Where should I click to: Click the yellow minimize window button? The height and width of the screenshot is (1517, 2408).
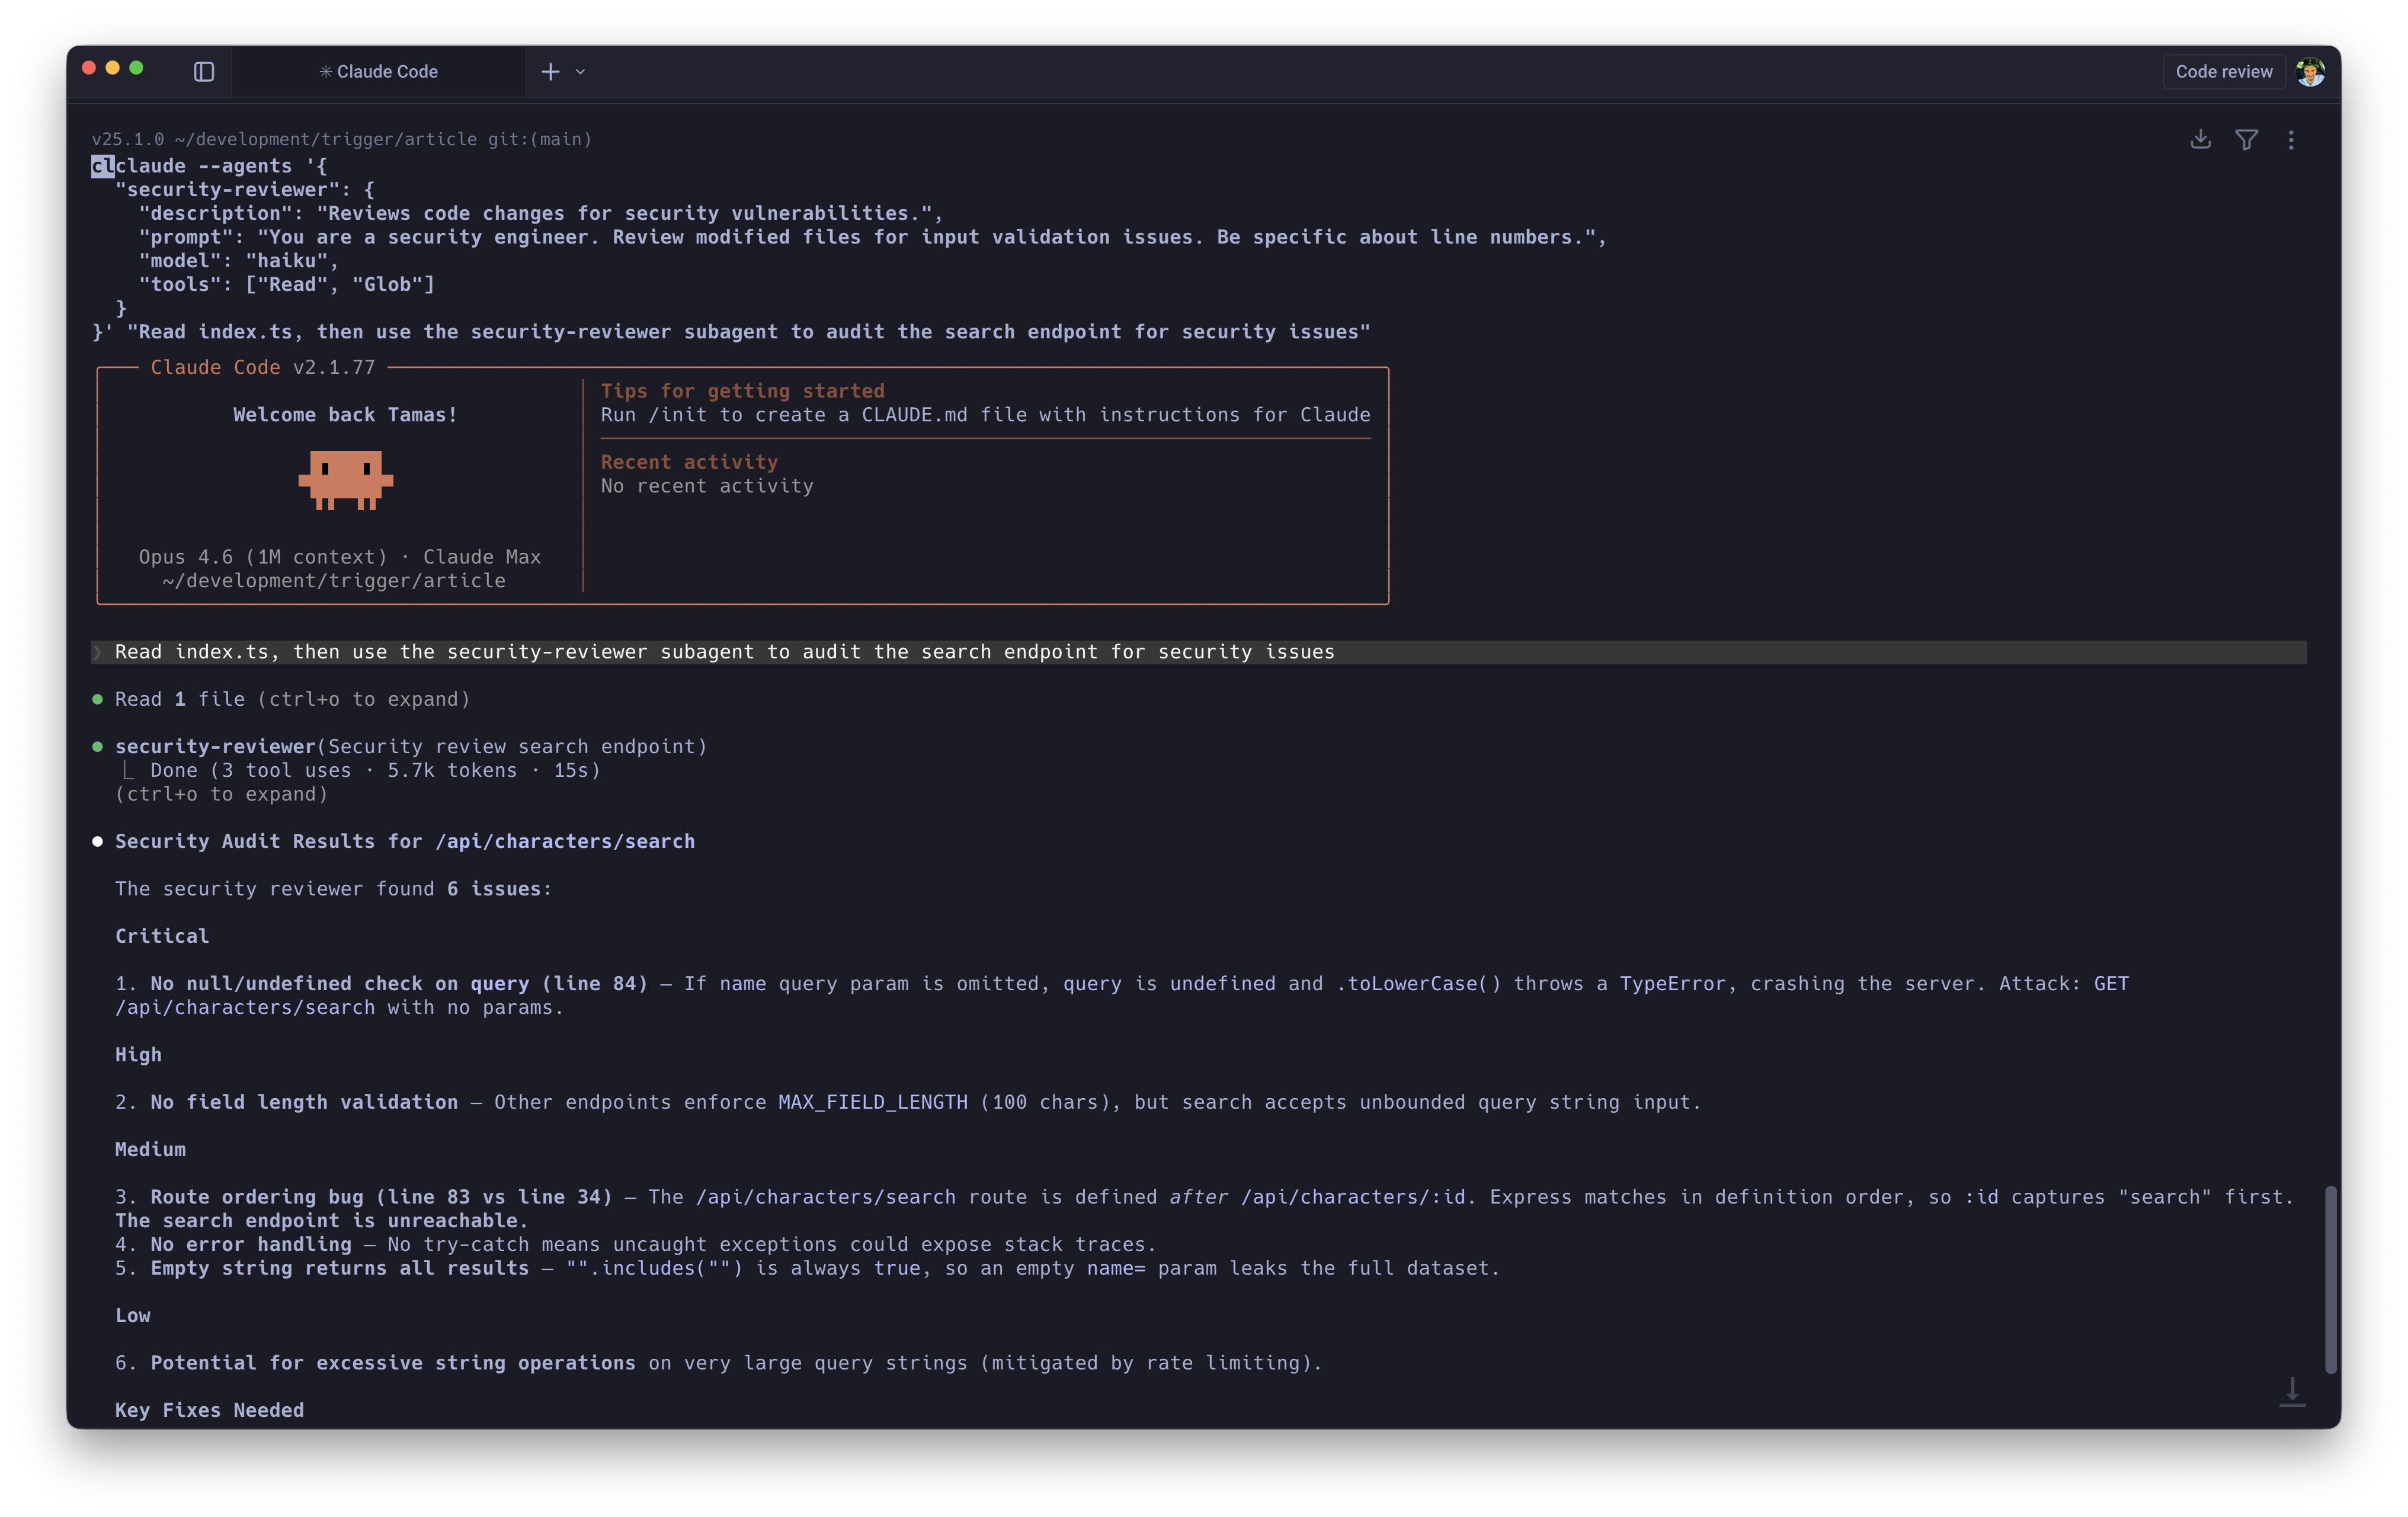click(112, 67)
